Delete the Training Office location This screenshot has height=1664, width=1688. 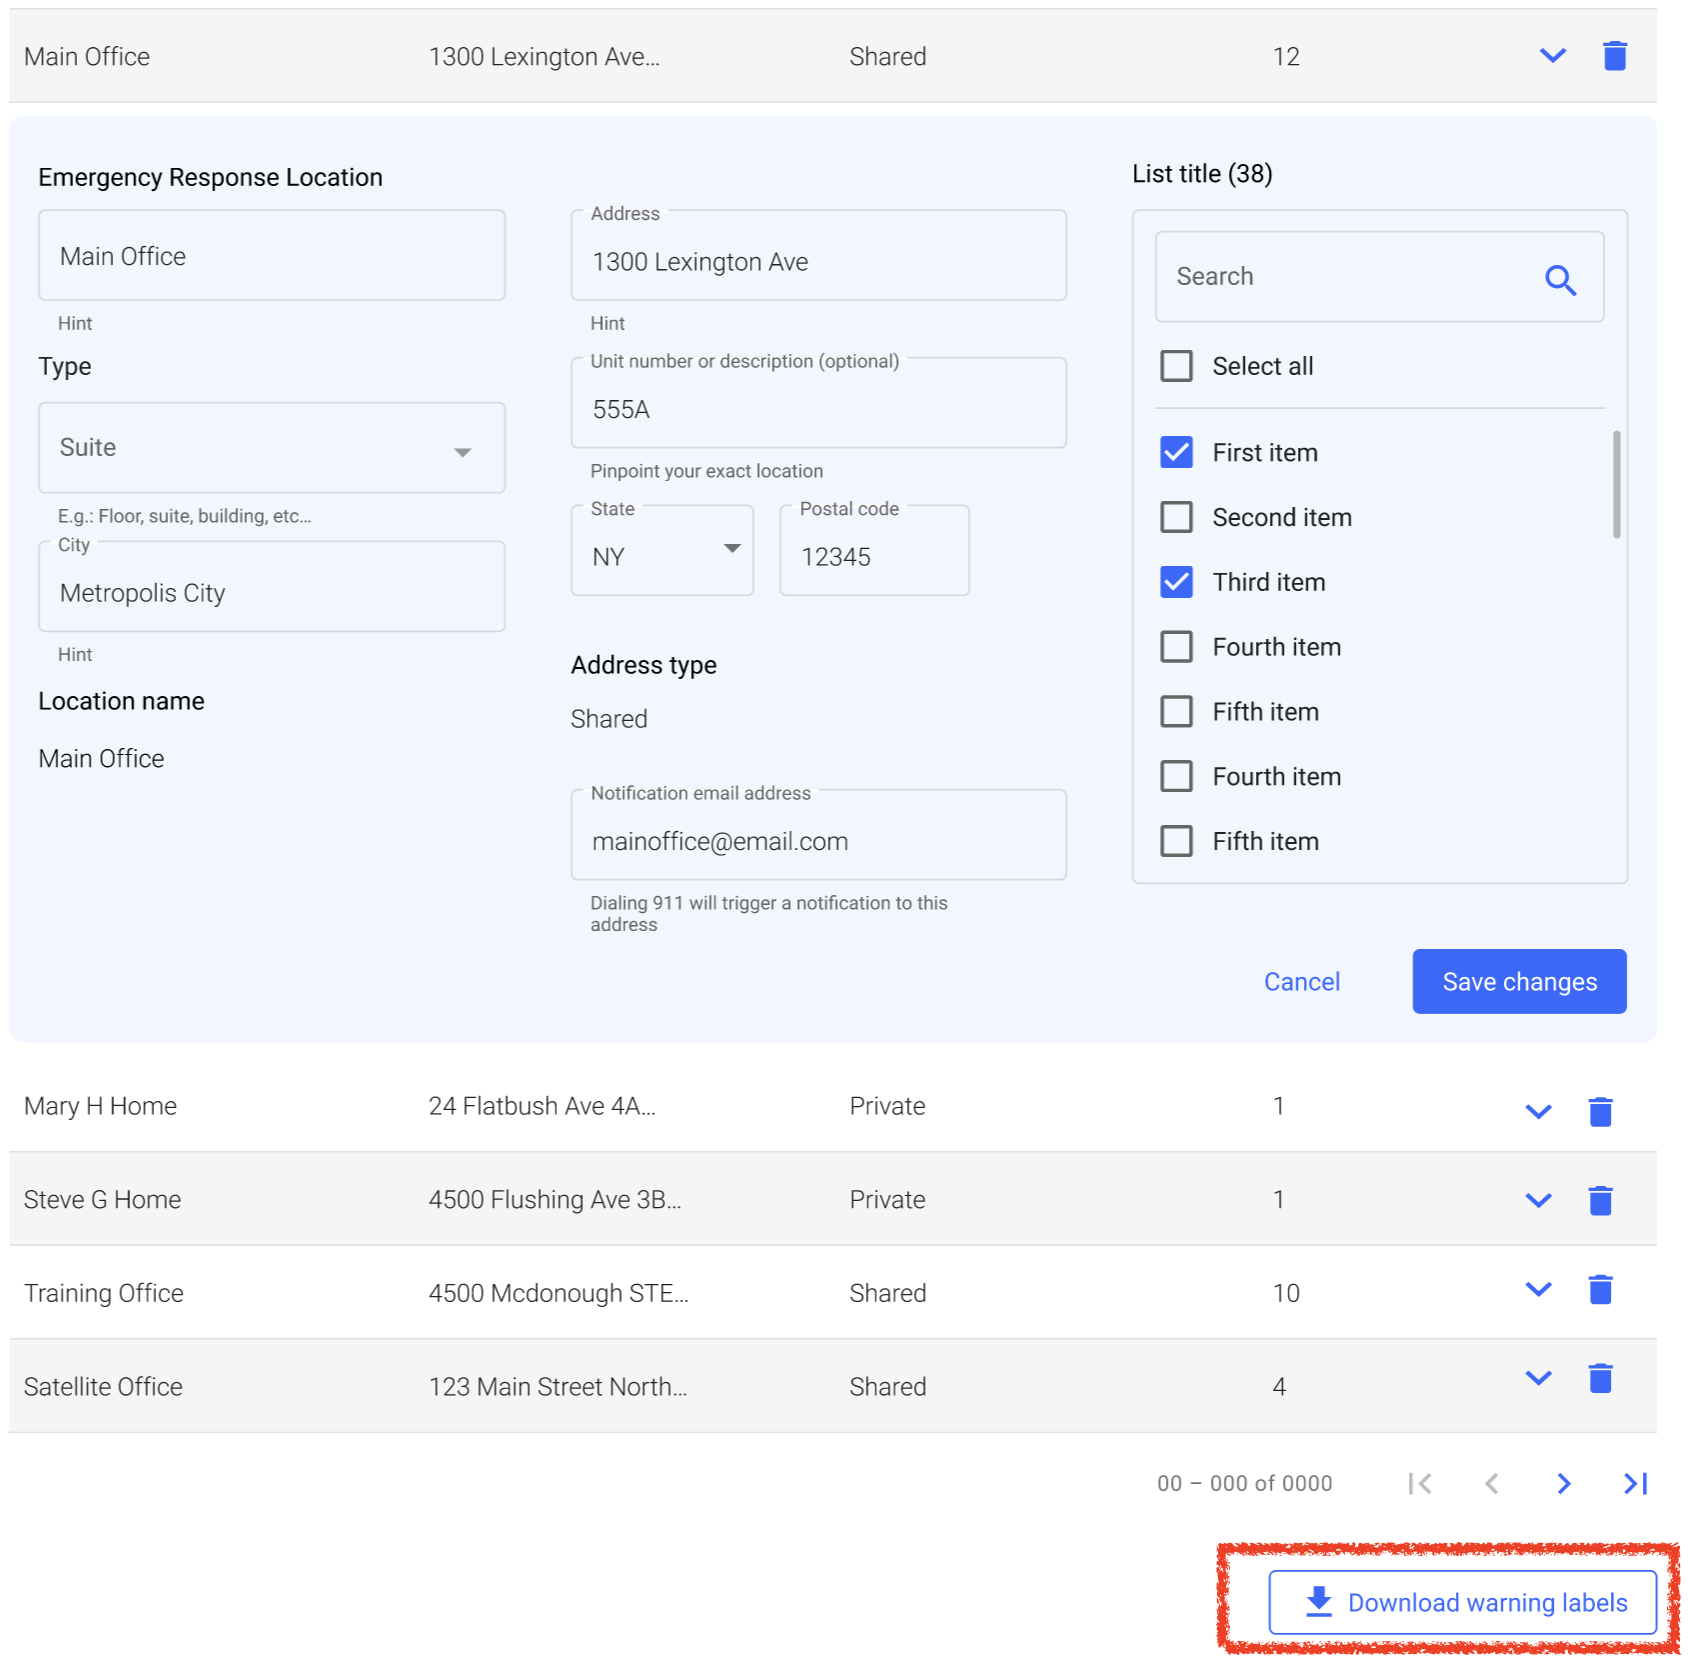point(1600,1292)
